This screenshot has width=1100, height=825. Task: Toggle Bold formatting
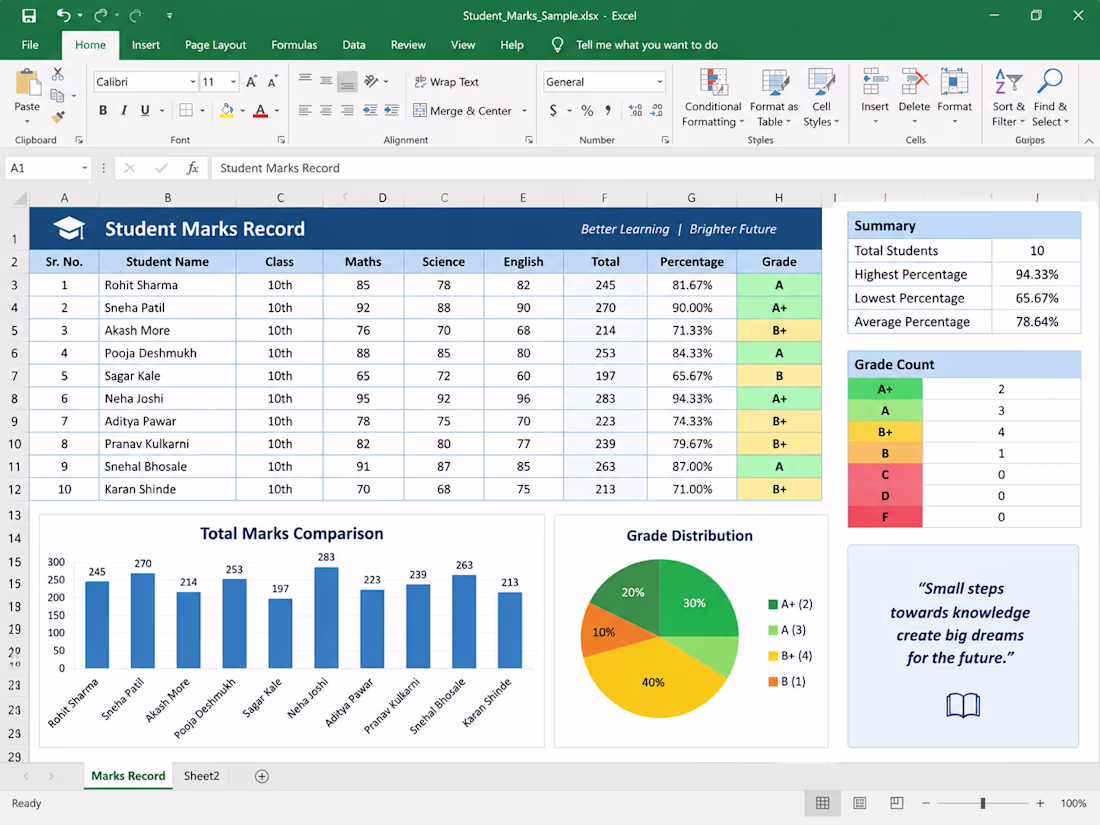click(x=103, y=110)
